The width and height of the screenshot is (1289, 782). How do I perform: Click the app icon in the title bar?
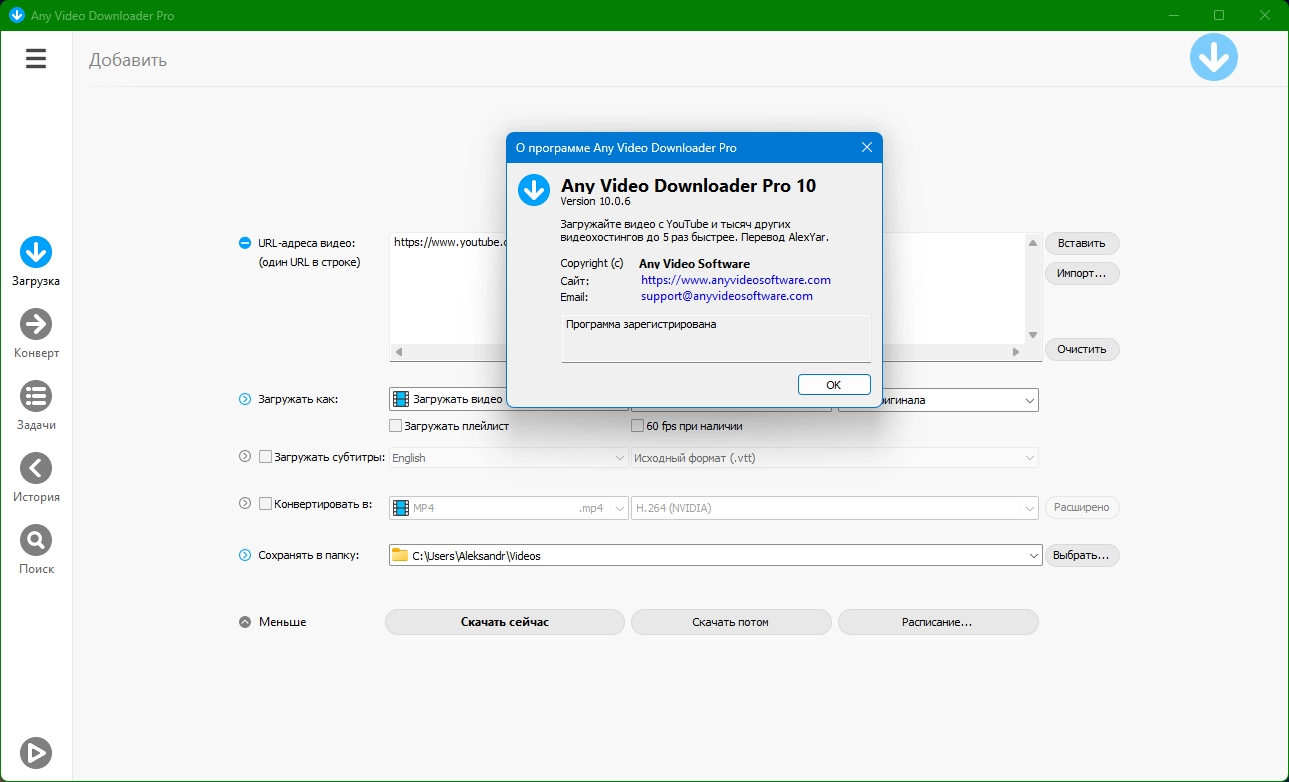coord(16,15)
